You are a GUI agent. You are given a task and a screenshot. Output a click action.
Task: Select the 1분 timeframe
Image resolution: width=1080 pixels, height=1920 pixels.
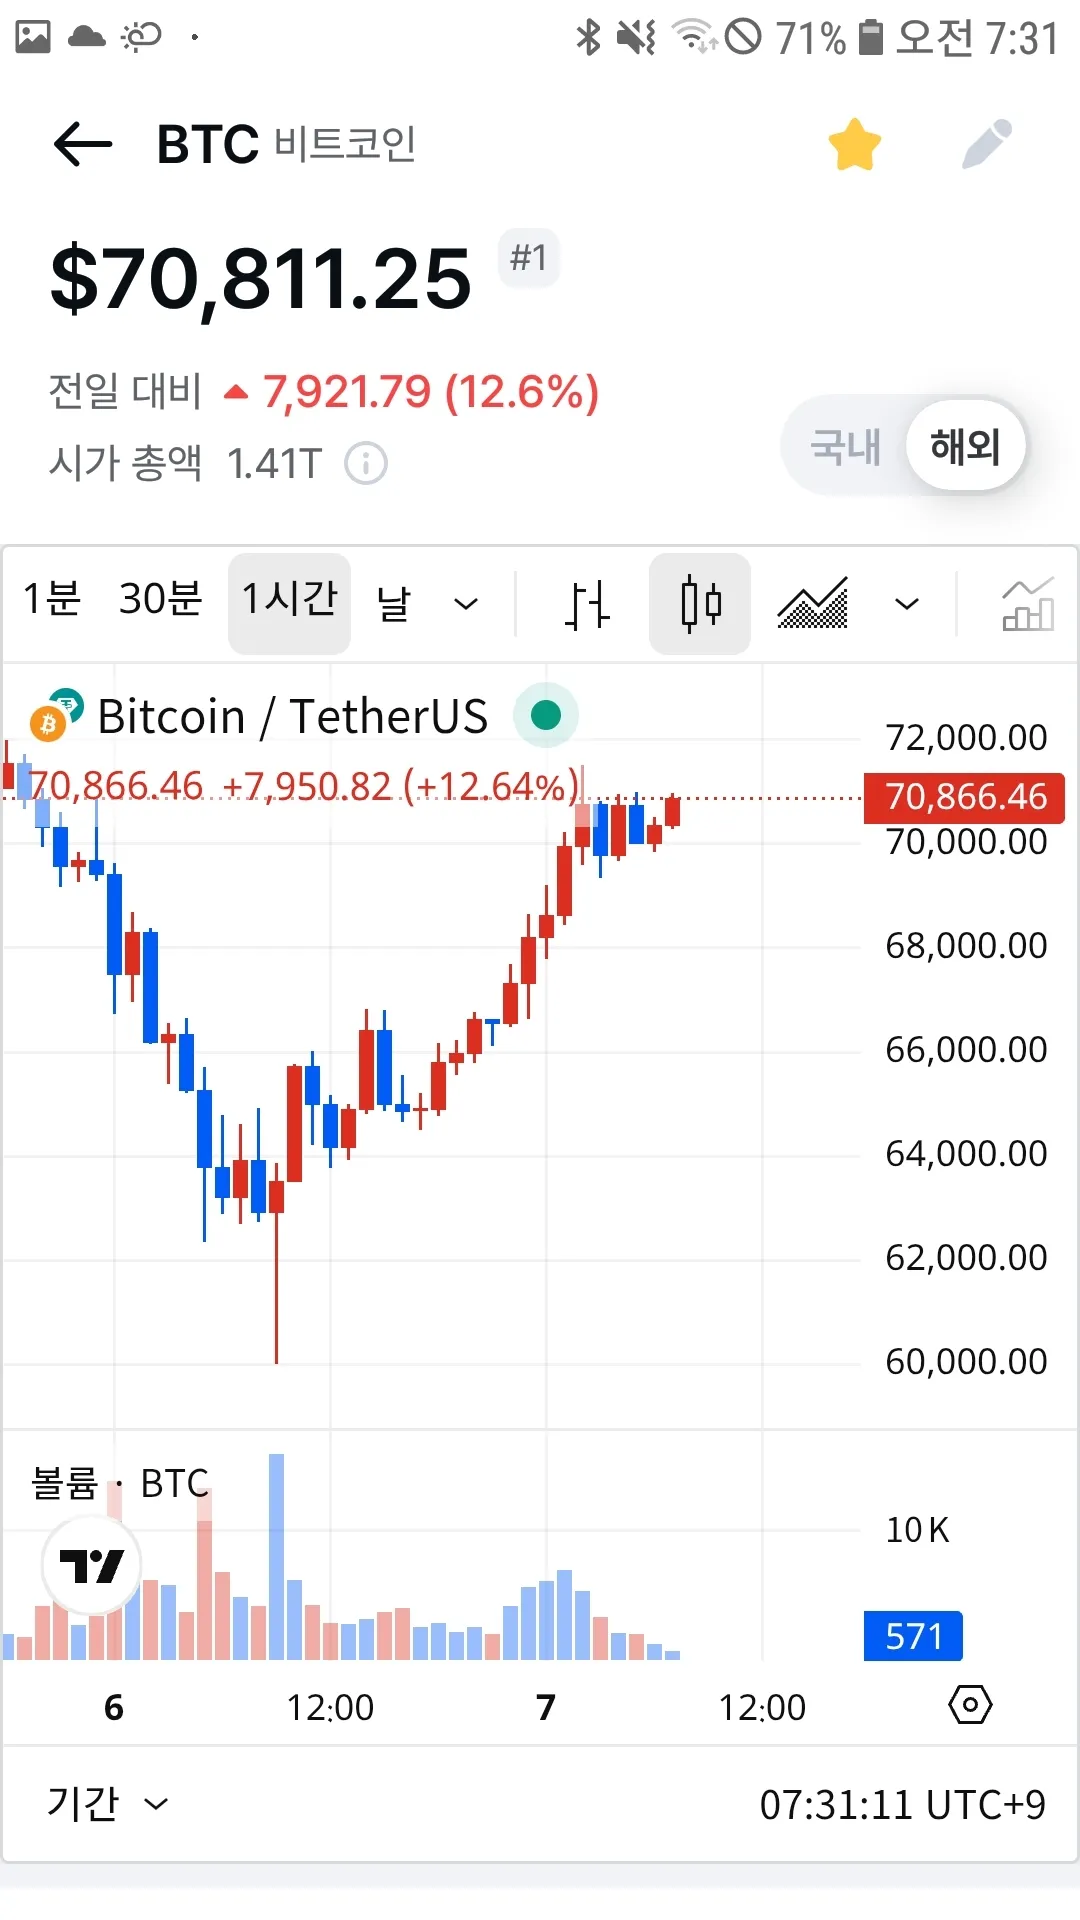[52, 600]
